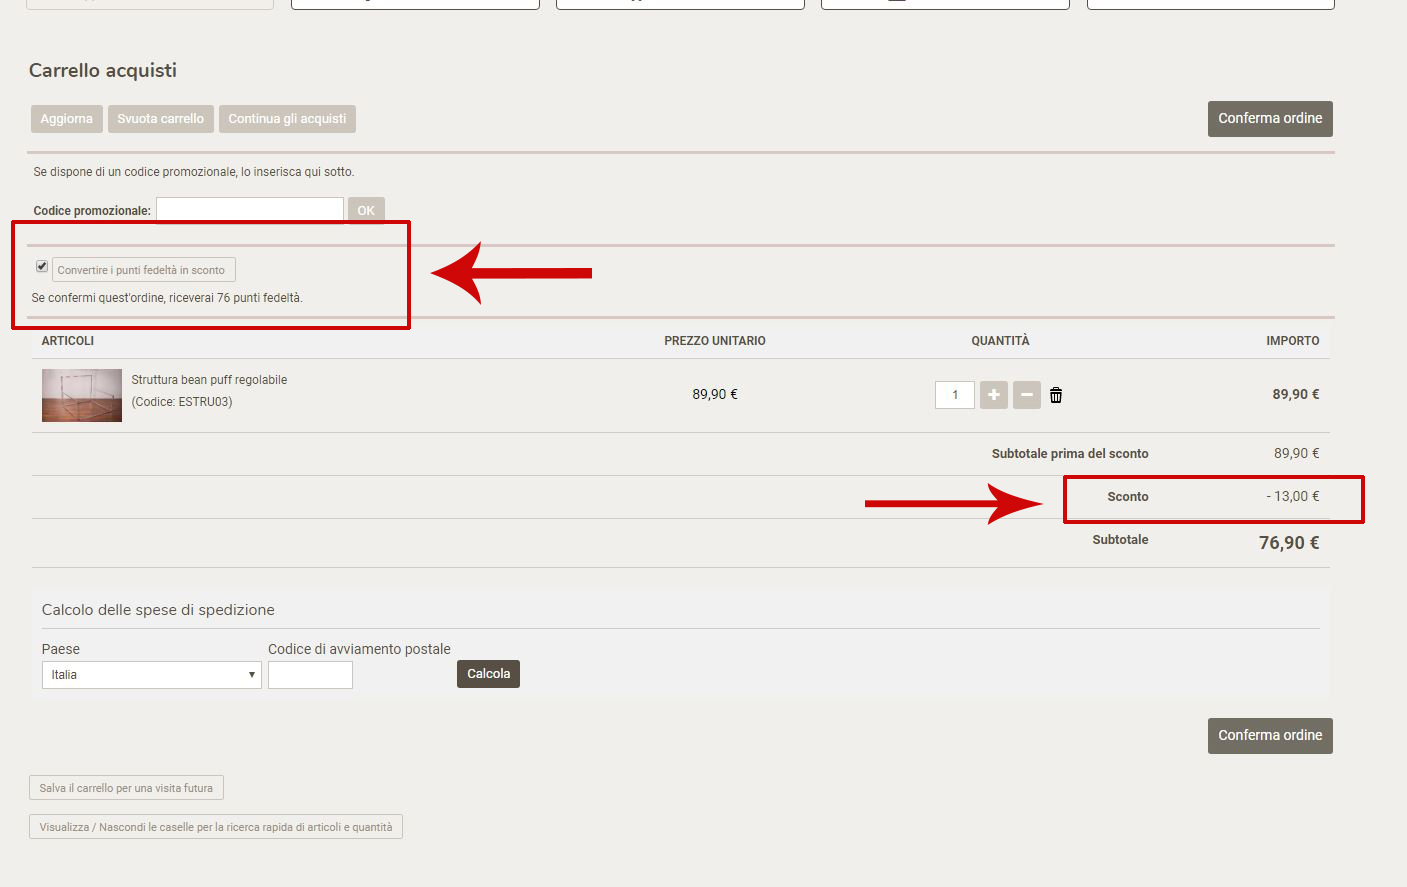Click Conferma ordine next to Continua gli acquisti
This screenshot has width=1407, height=887.
tap(1269, 119)
